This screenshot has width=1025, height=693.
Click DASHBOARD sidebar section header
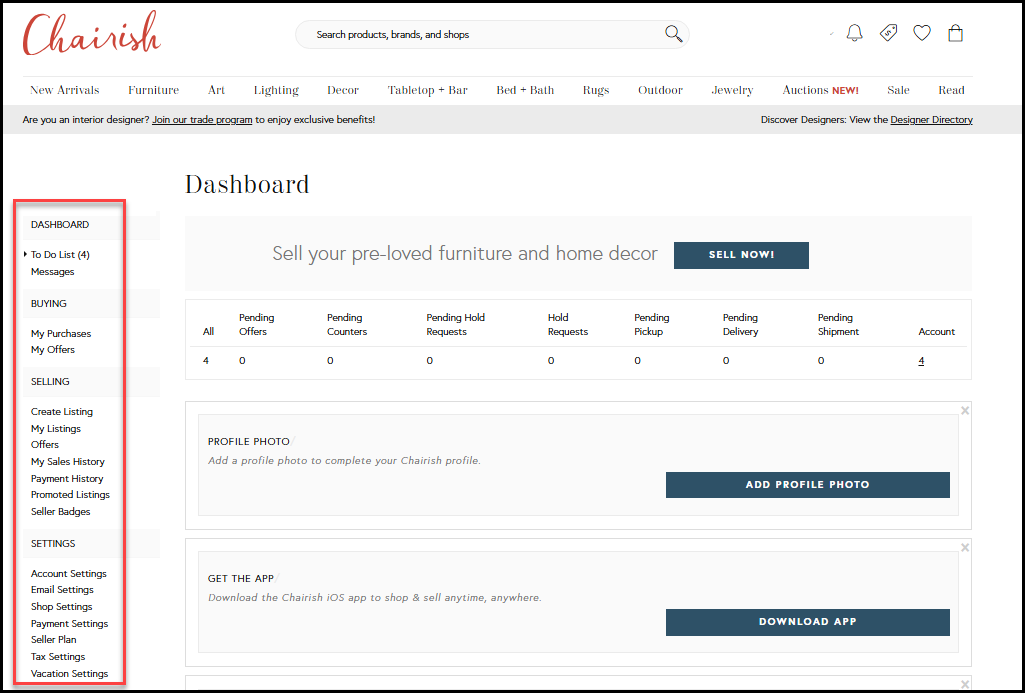59,225
